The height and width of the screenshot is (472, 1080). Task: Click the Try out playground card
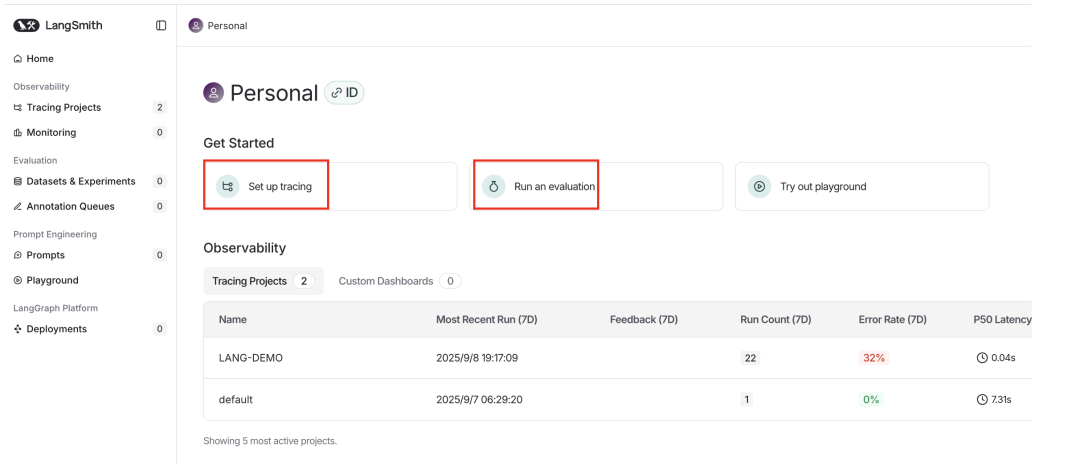pyautogui.click(x=862, y=186)
